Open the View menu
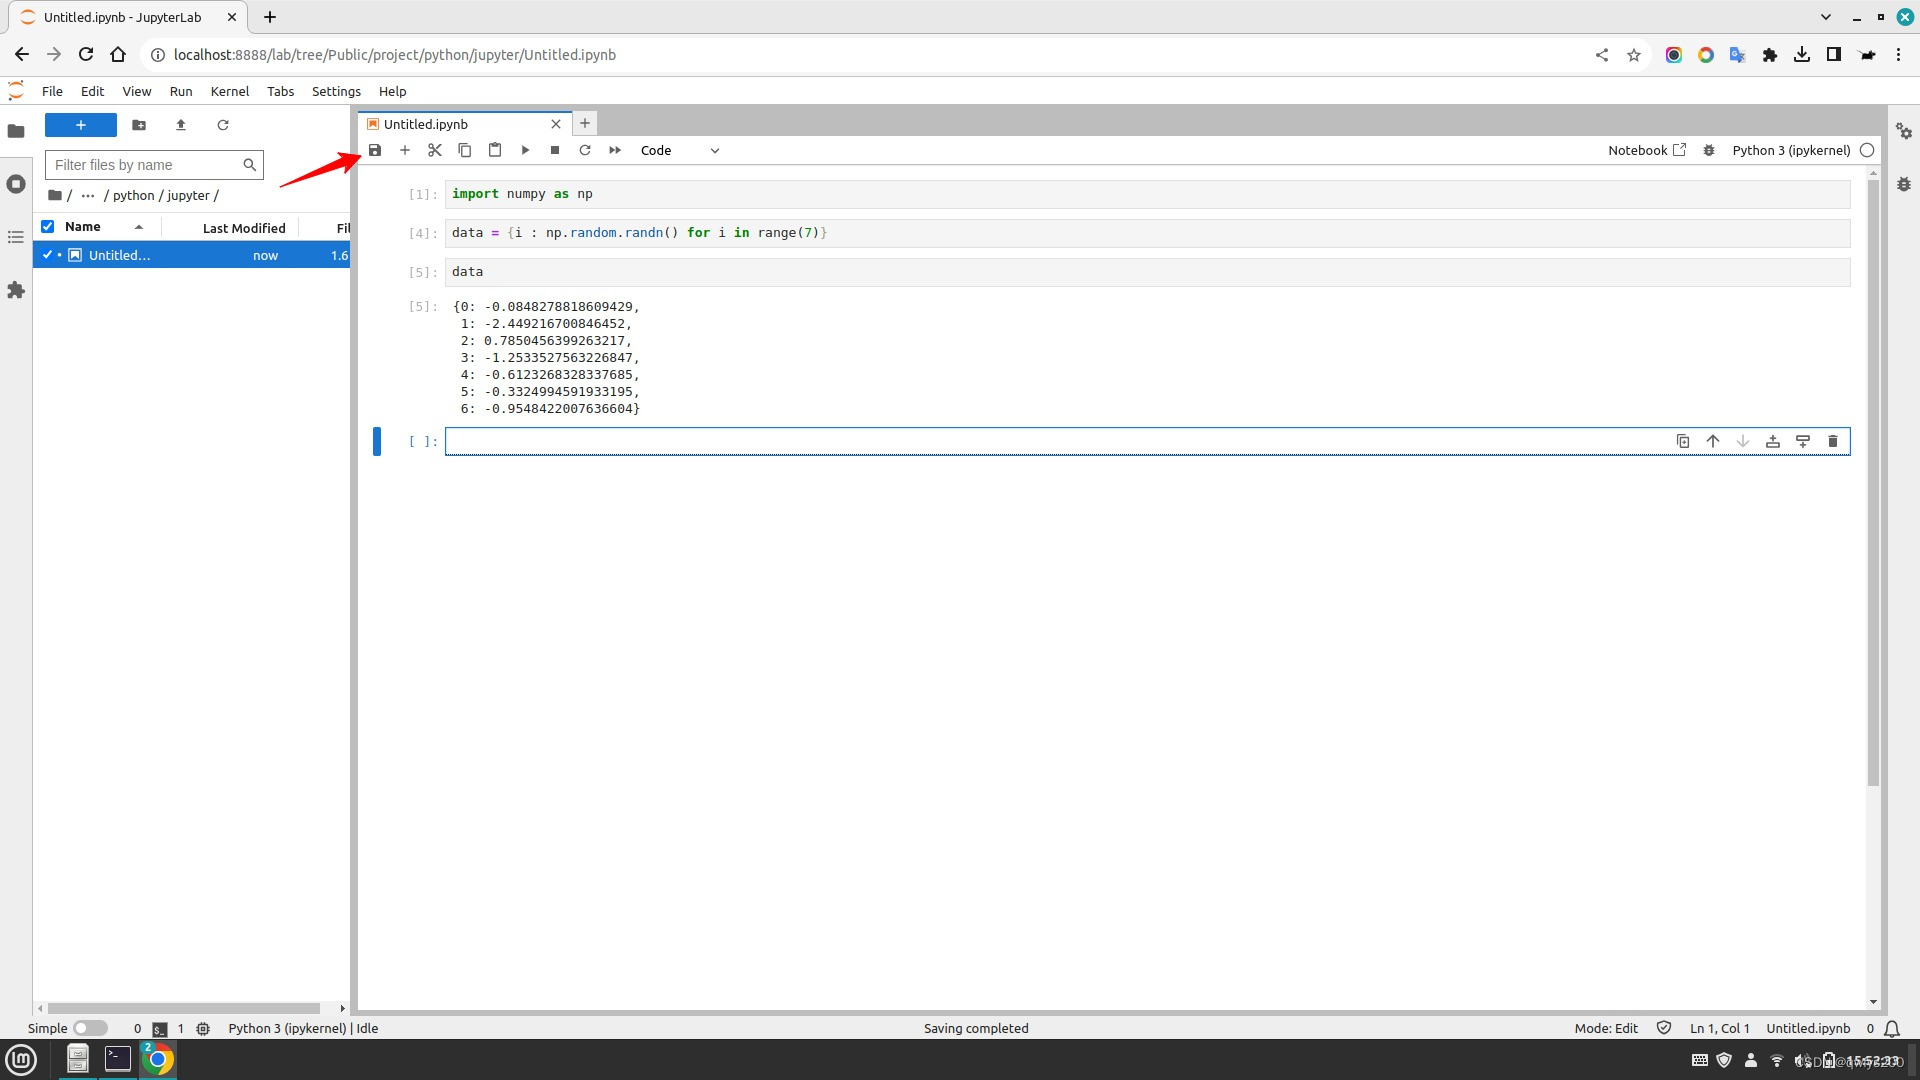The width and height of the screenshot is (1920, 1080). [x=137, y=91]
